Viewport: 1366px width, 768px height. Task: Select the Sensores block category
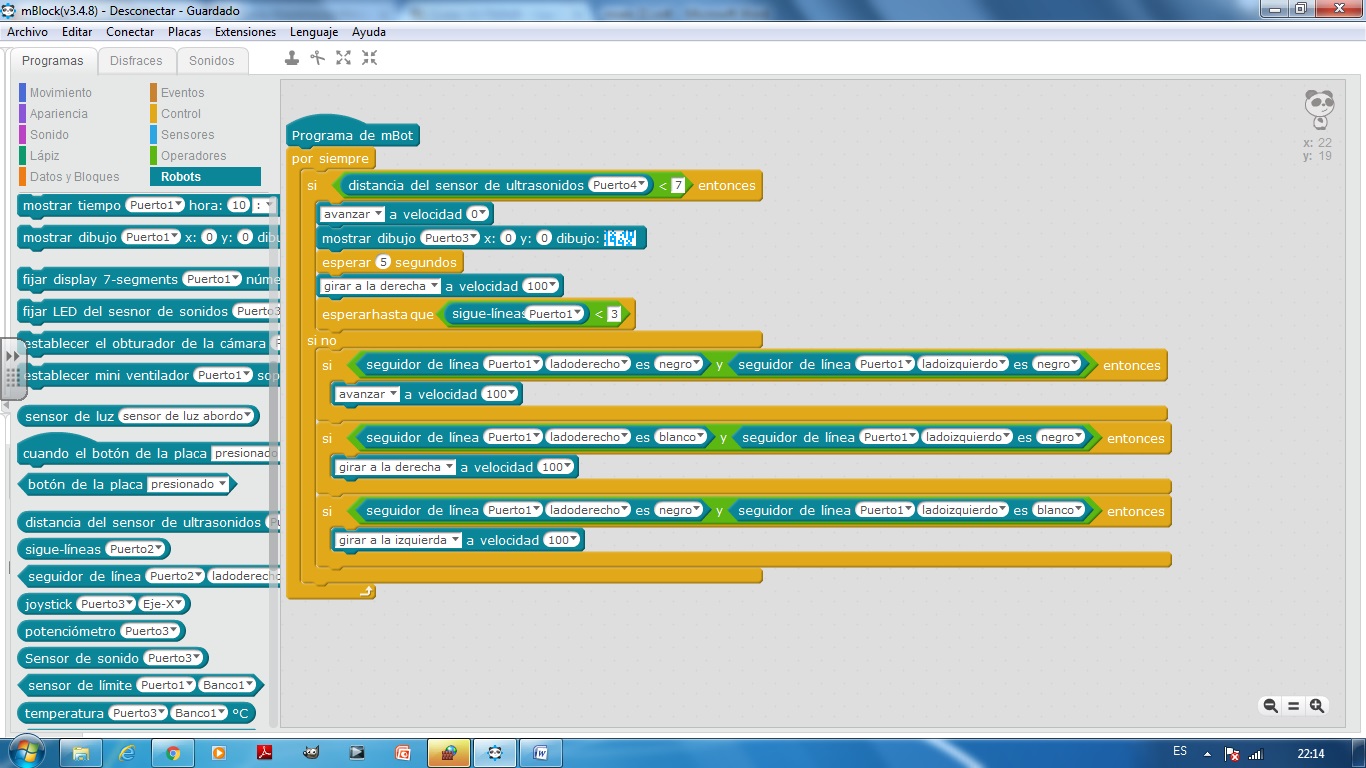(x=187, y=135)
